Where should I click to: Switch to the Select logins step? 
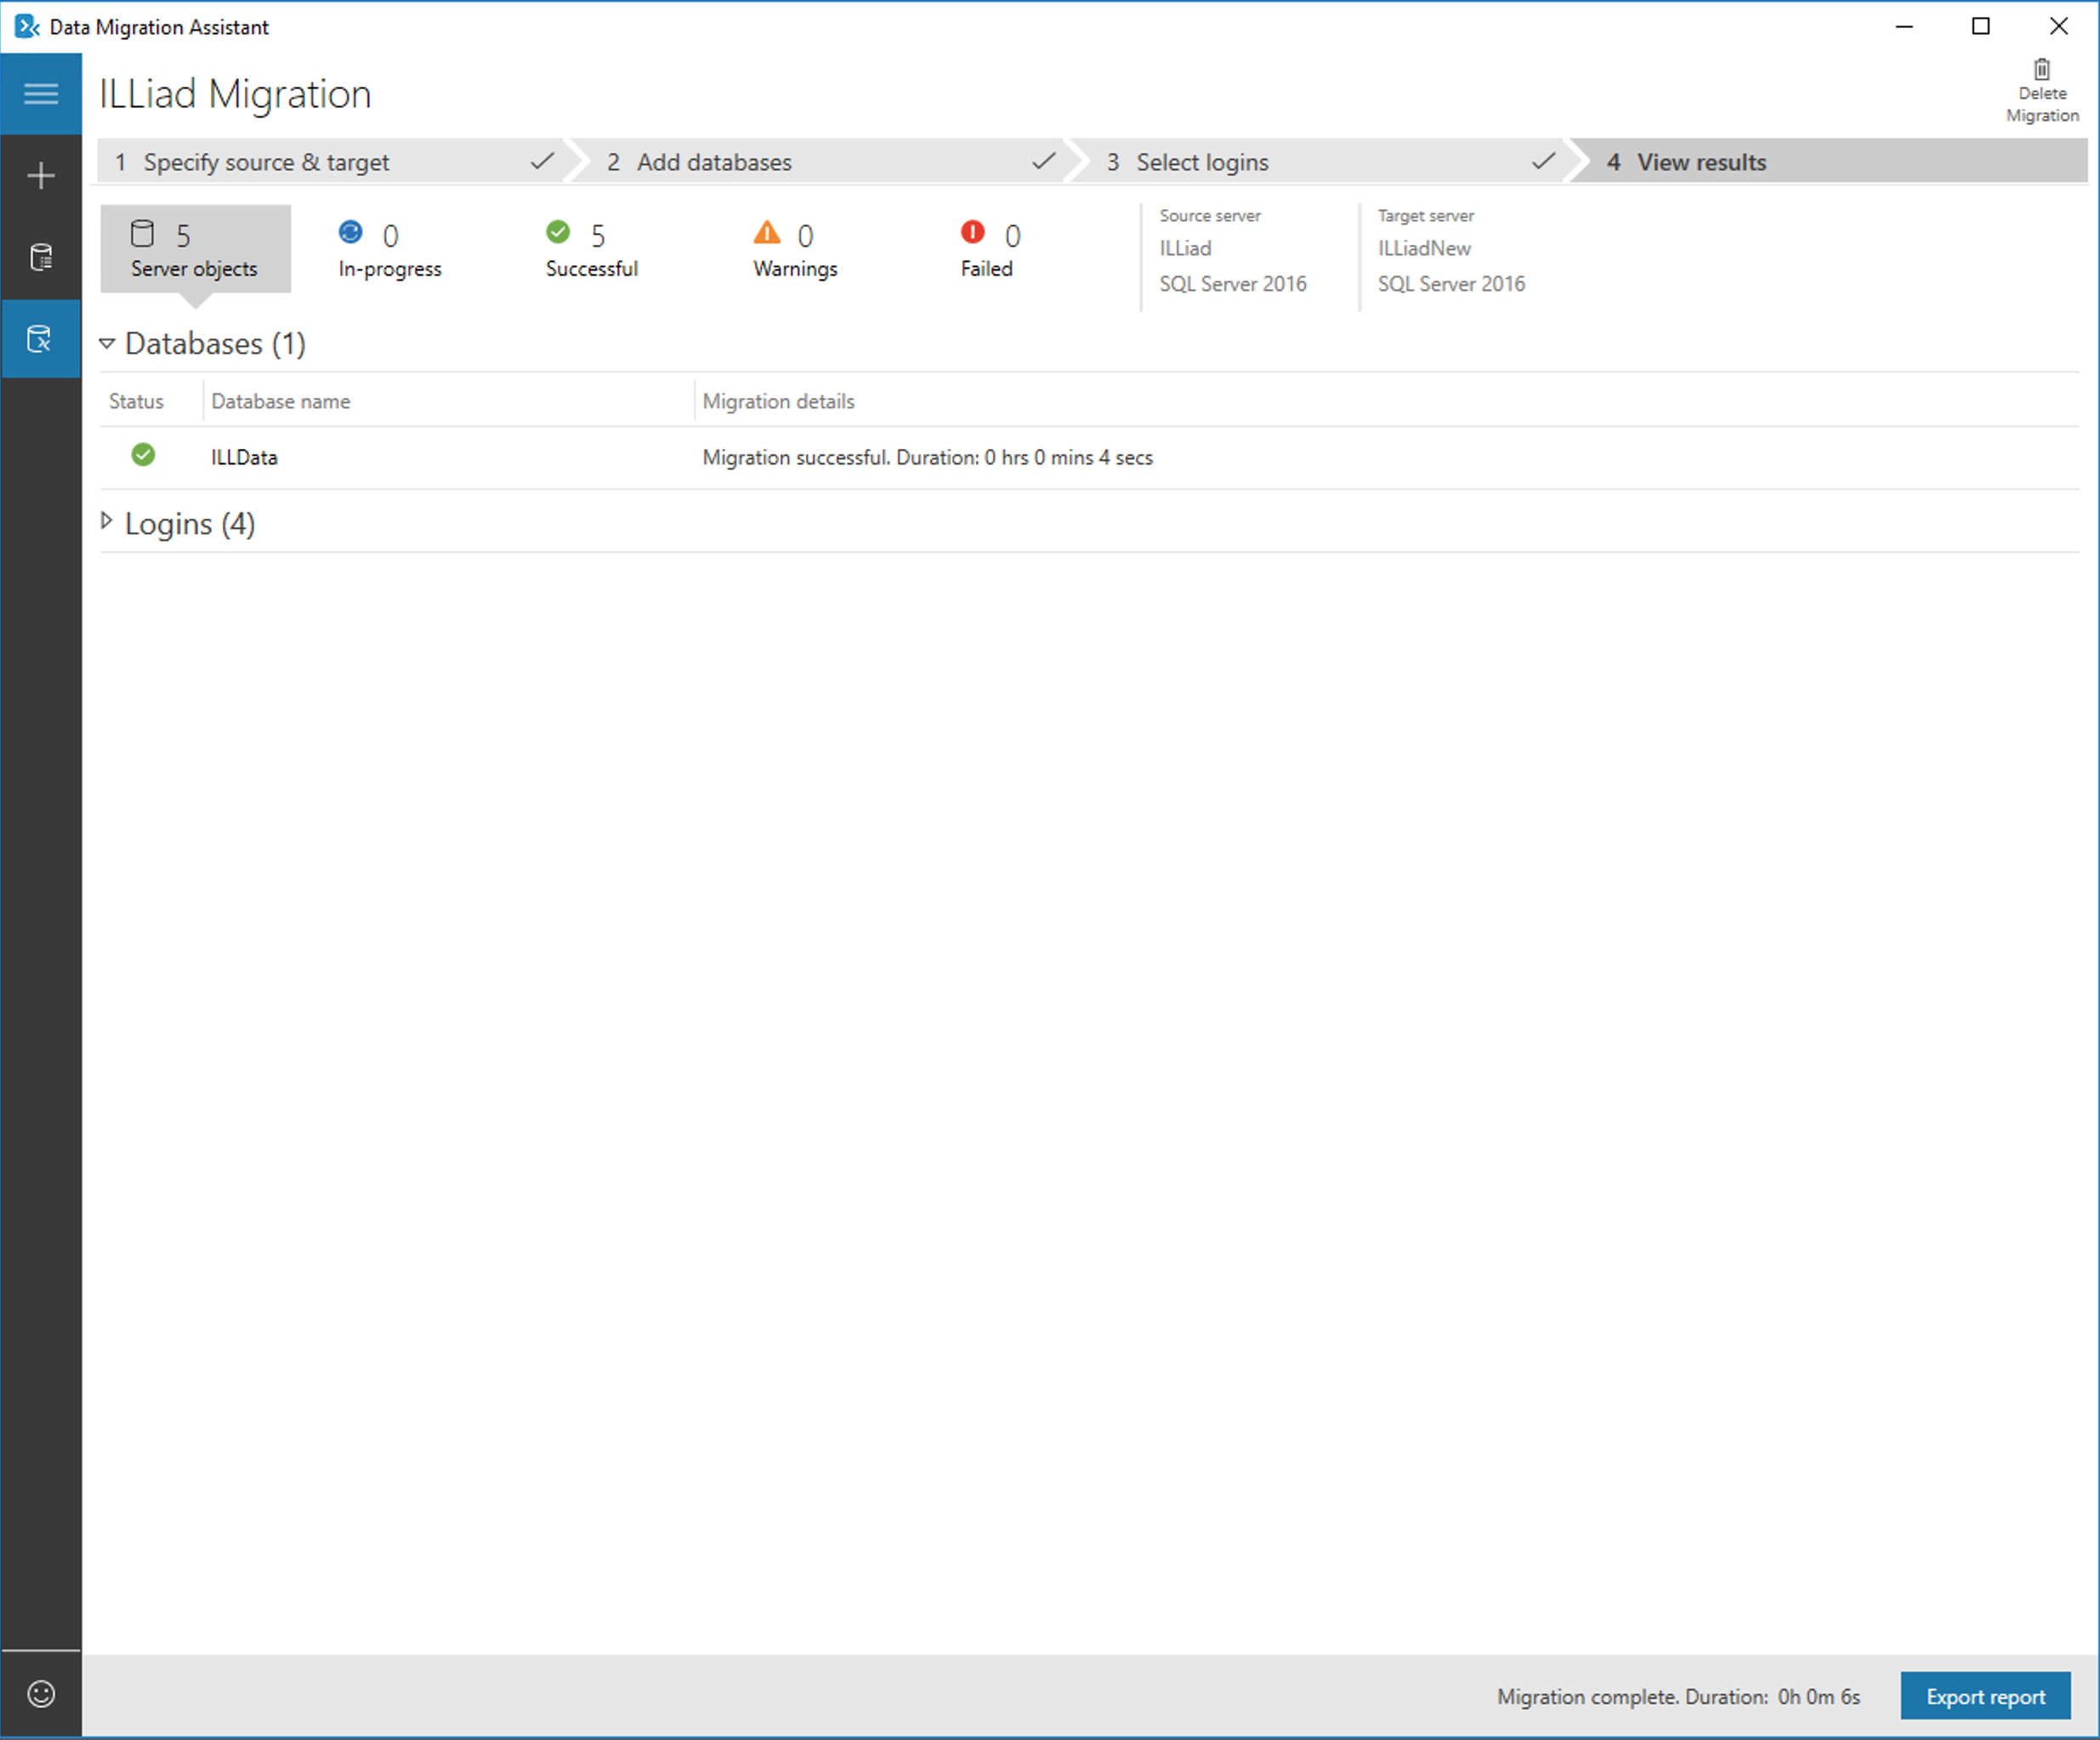coord(1200,161)
